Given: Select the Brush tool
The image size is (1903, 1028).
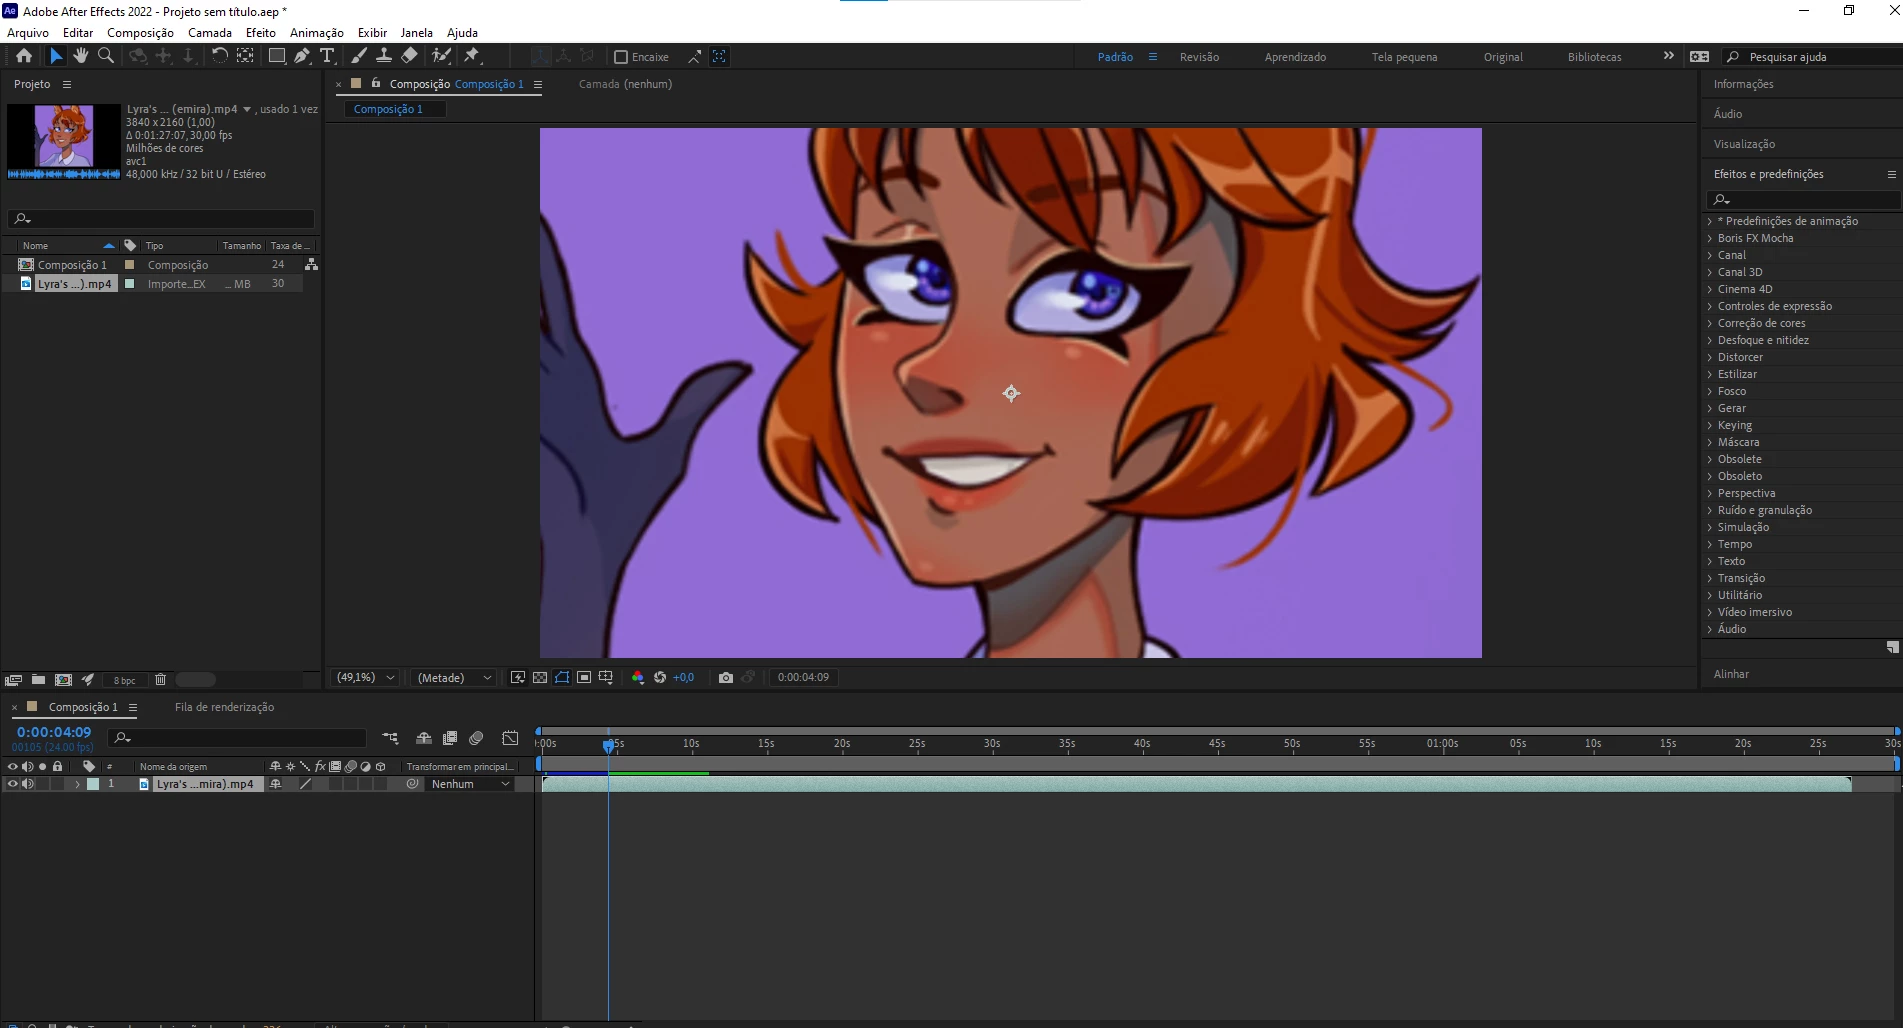Looking at the screenshot, I should 359,56.
